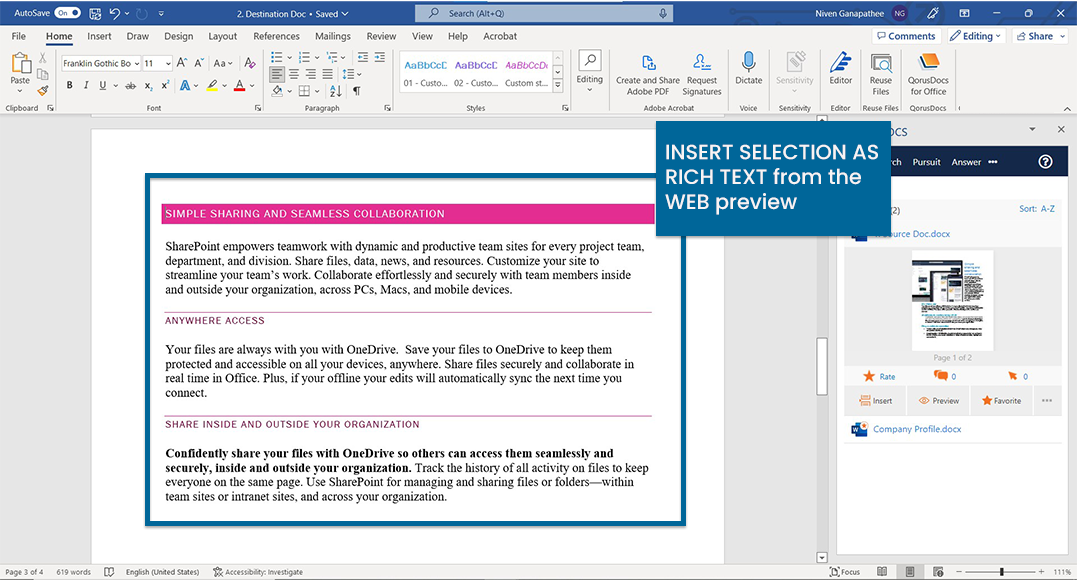The image size is (1077, 581).
Task: Switch to the References tab
Action: [276, 36]
